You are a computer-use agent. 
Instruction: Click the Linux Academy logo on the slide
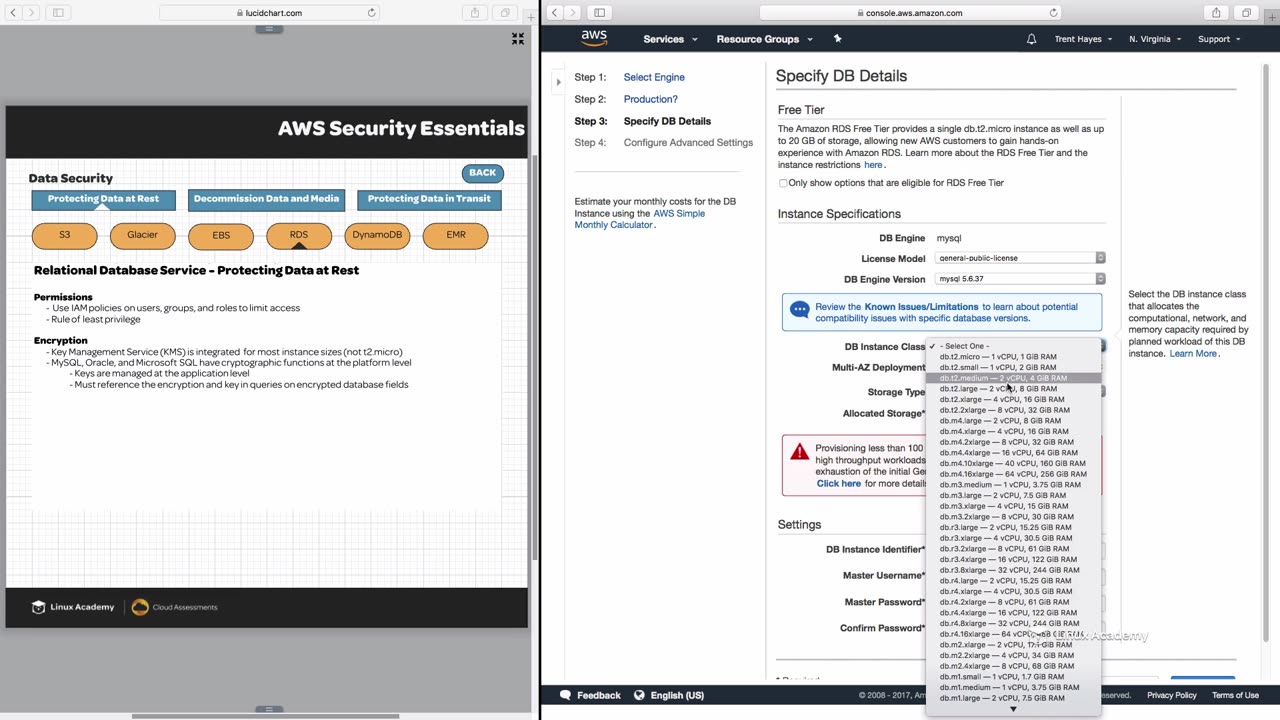pos(73,607)
